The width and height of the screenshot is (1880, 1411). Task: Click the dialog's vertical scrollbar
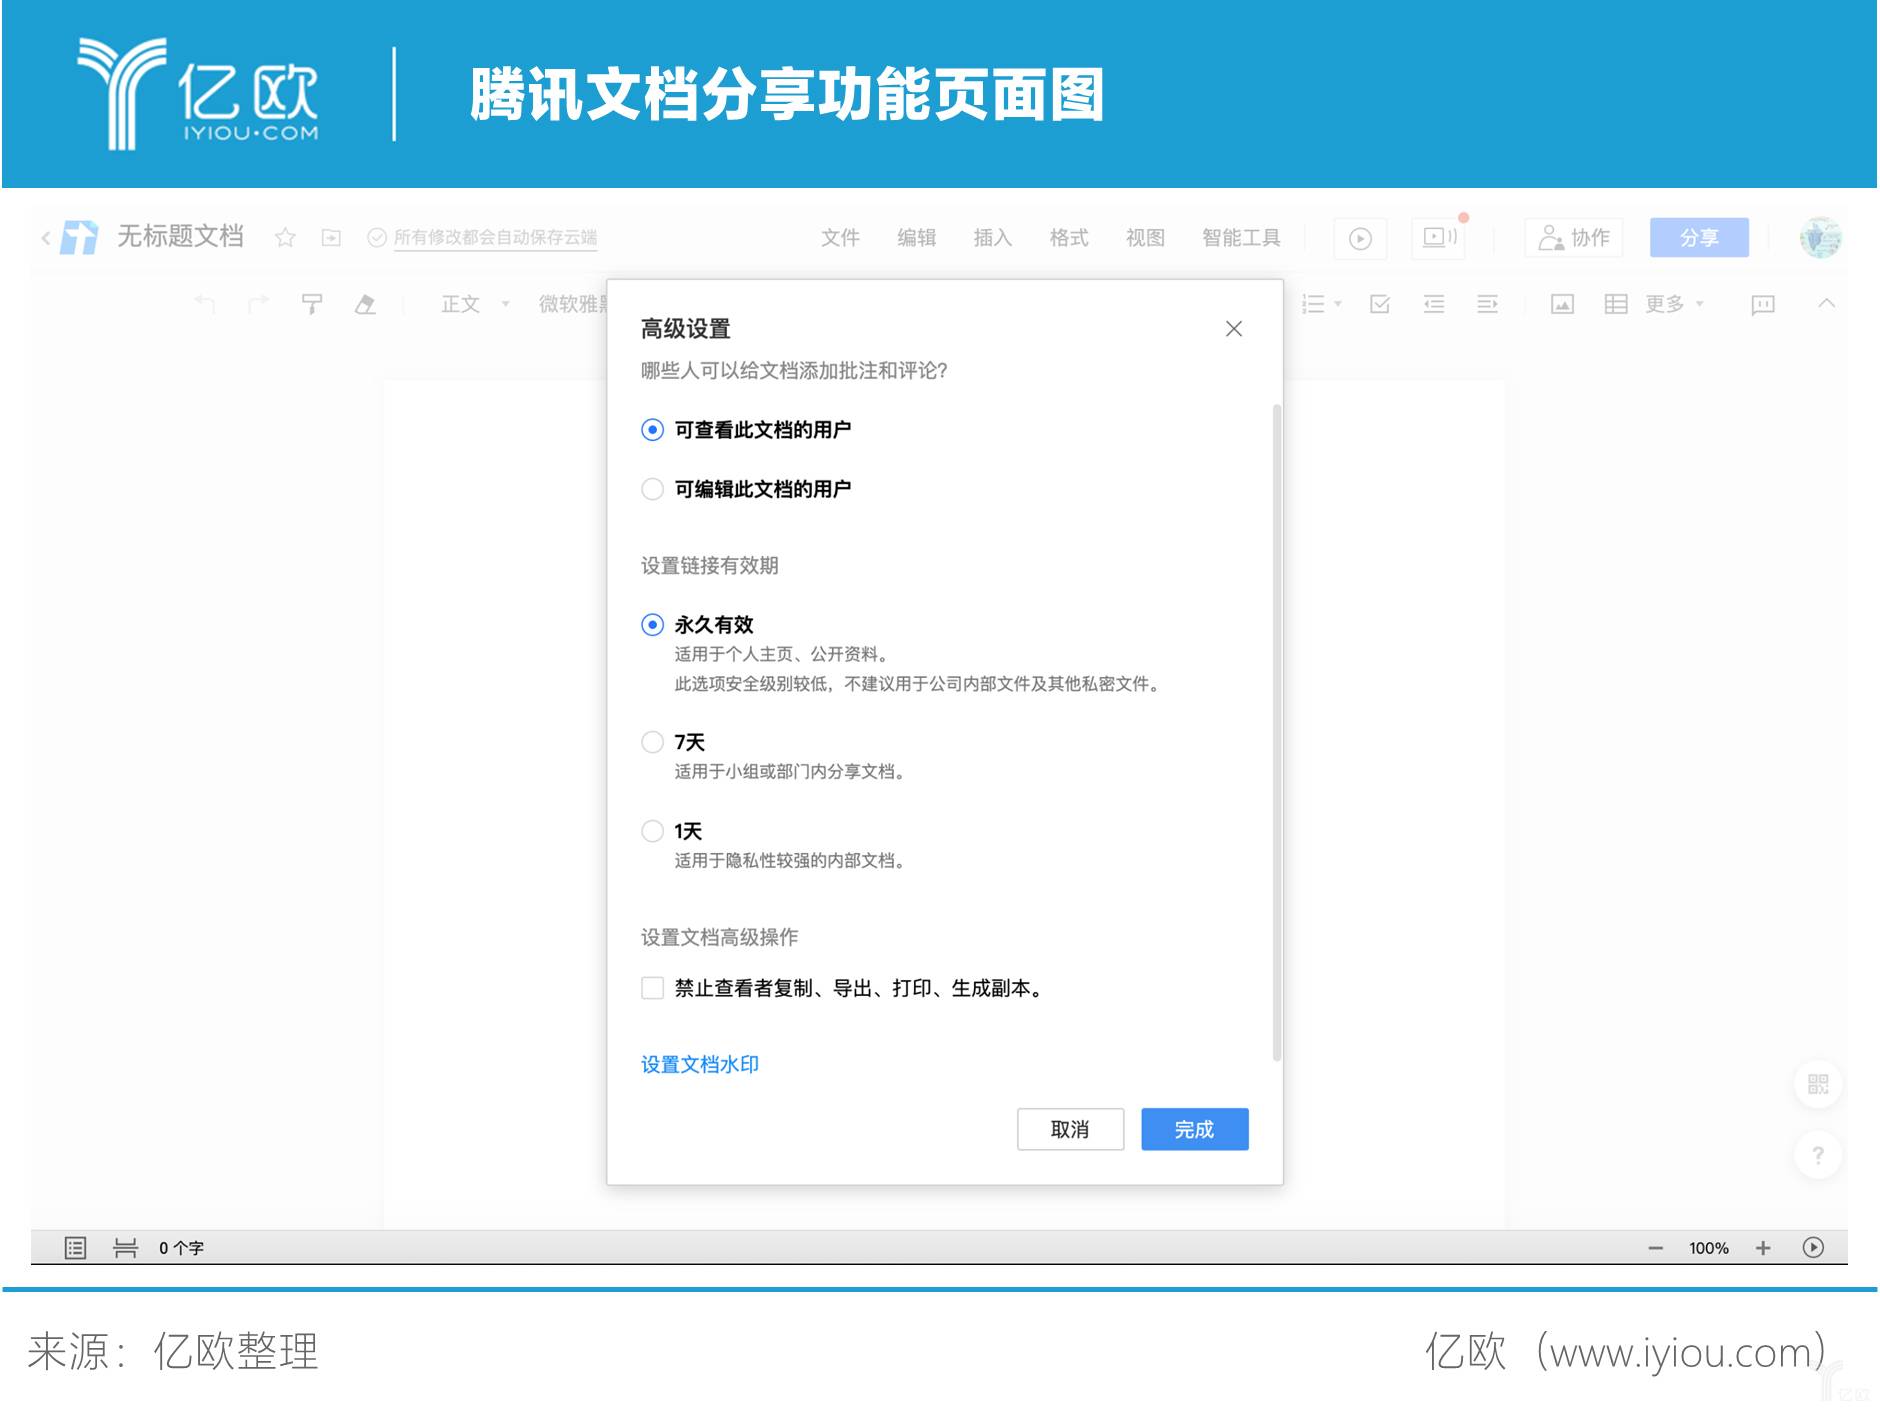[x=1276, y=732]
